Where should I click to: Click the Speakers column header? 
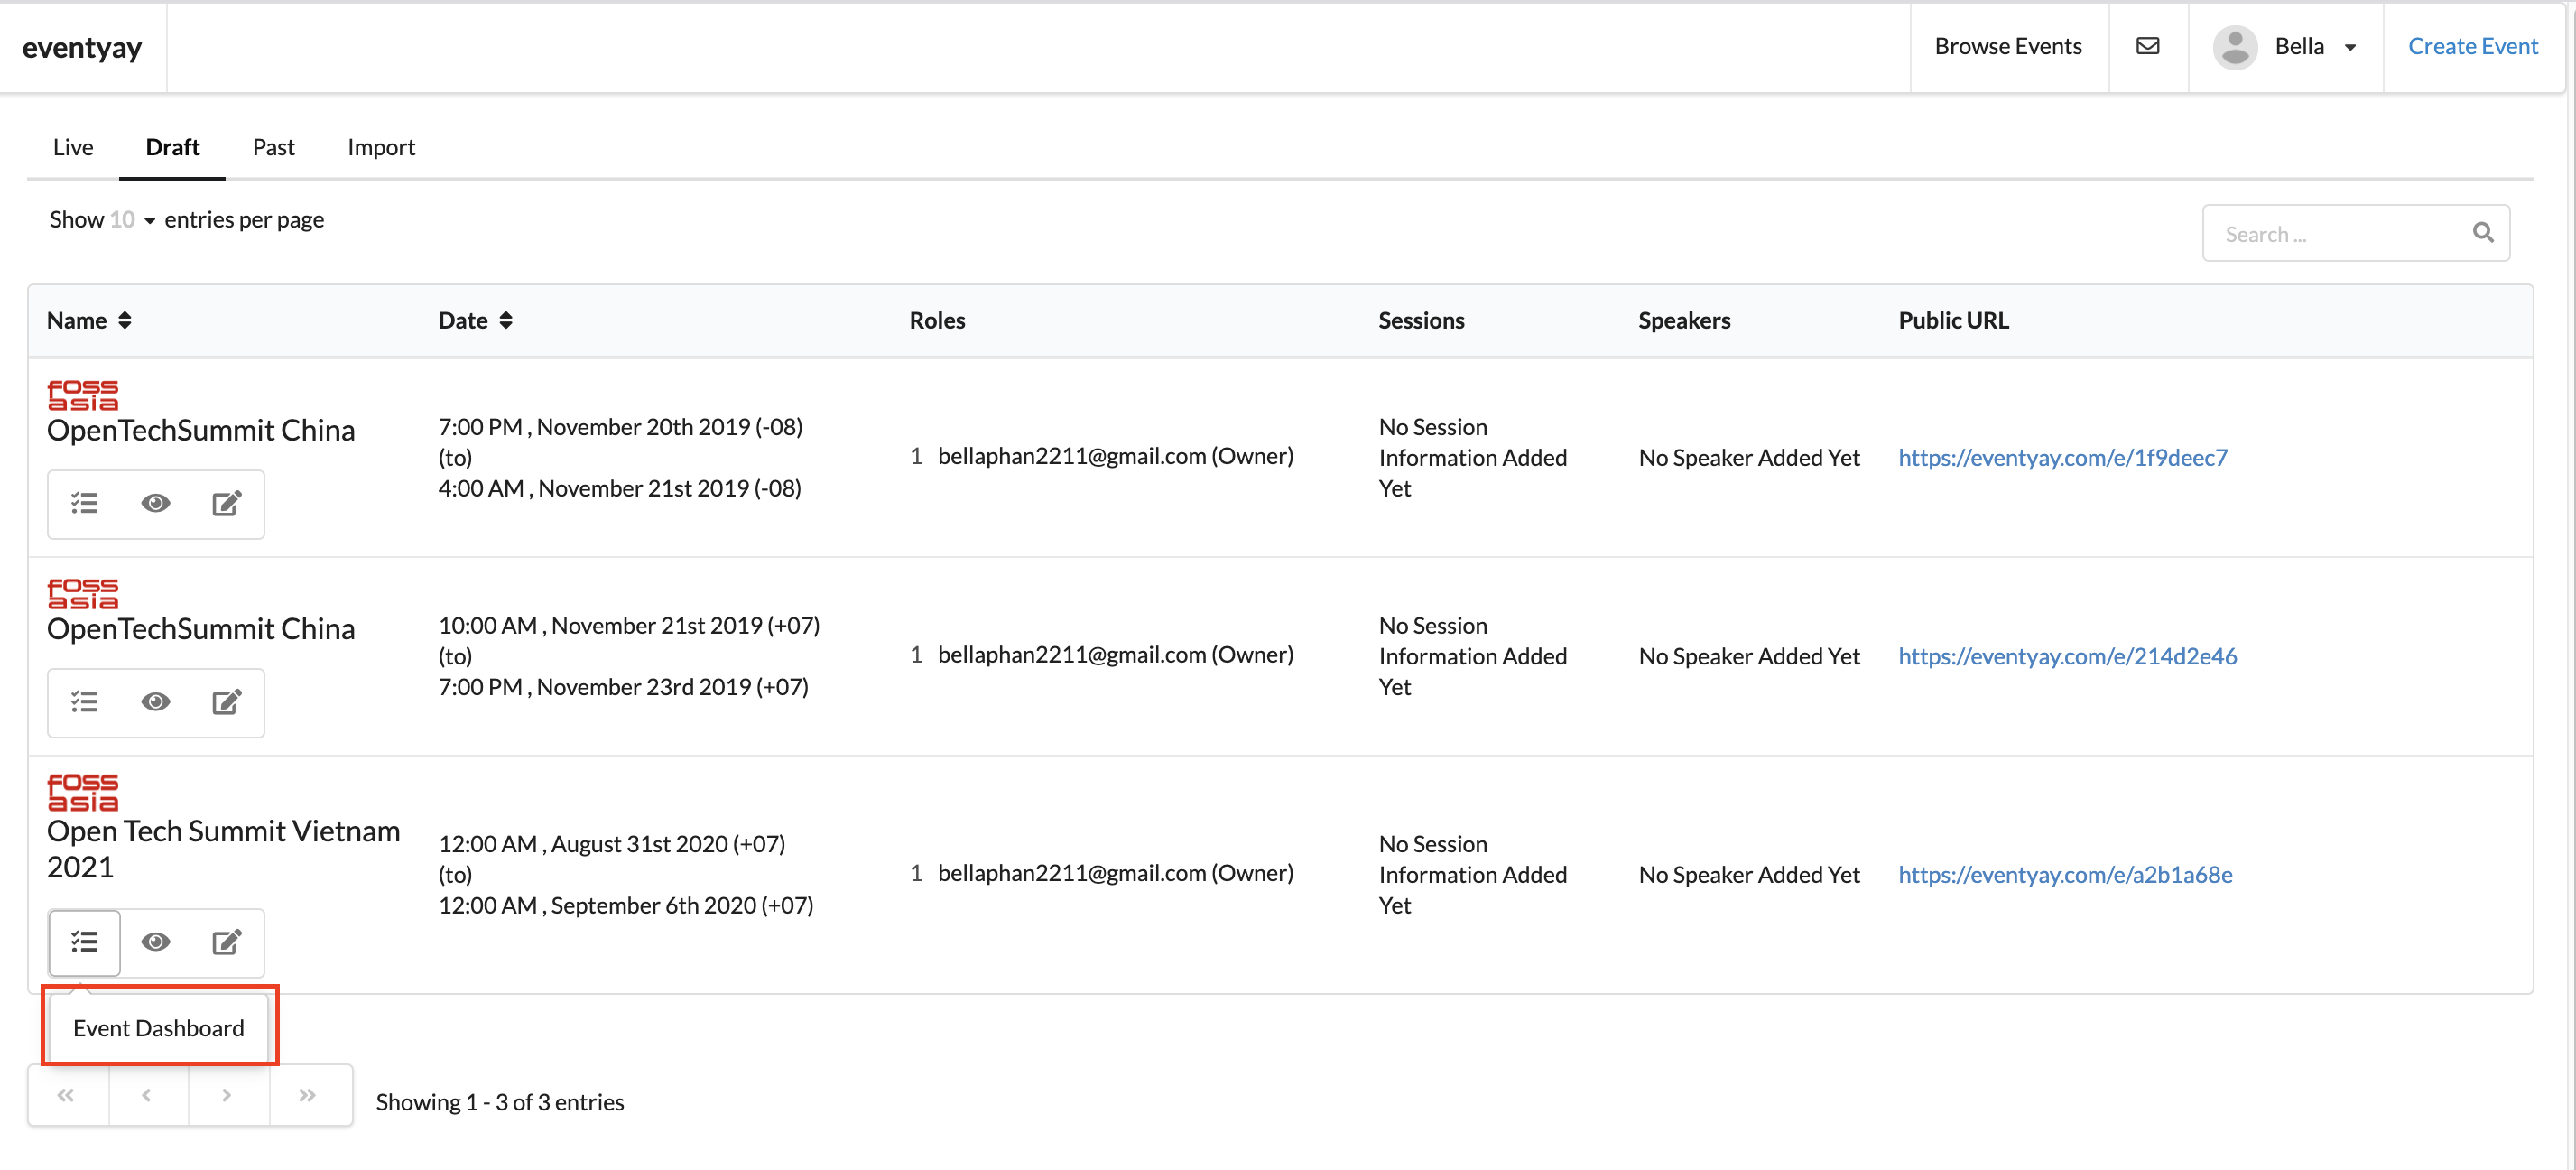(1684, 321)
